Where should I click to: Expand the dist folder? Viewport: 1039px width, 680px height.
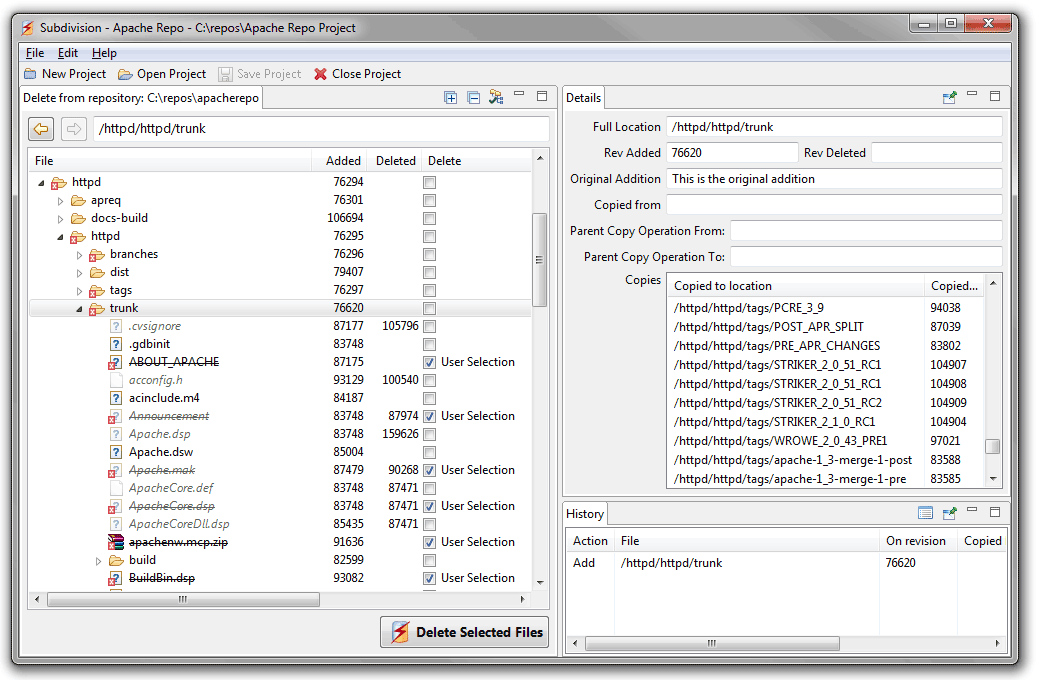click(x=80, y=273)
